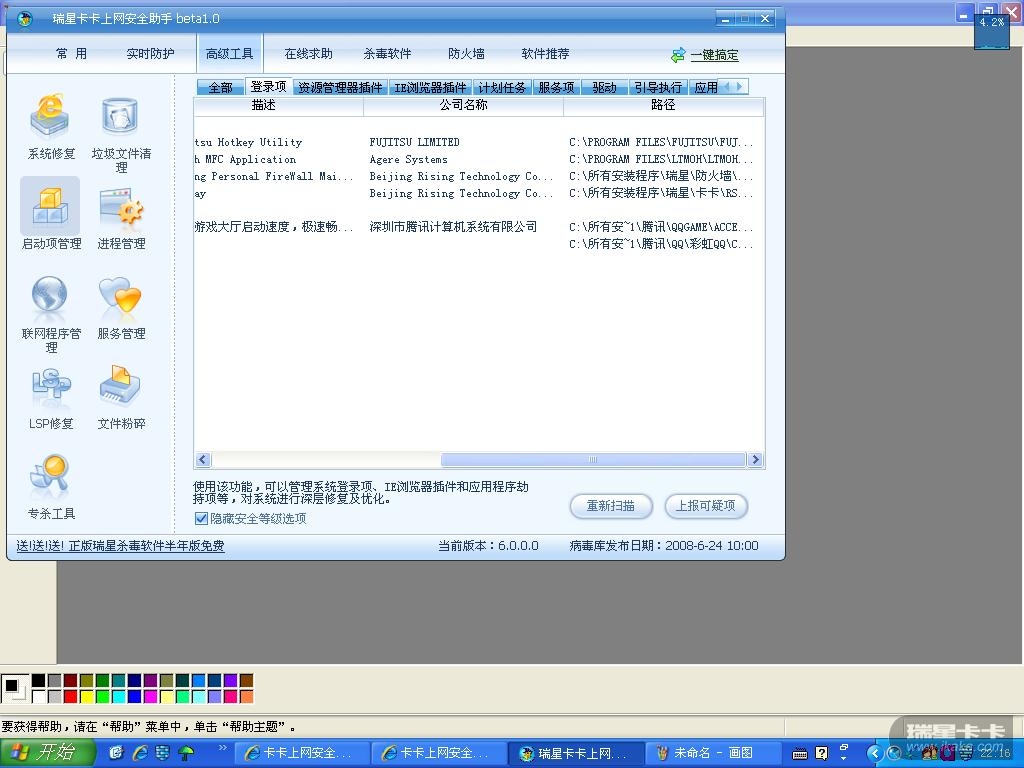
Task: Click the Rising 卡卡 title bar logo
Action: pyautogui.click(x=25, y=18)
